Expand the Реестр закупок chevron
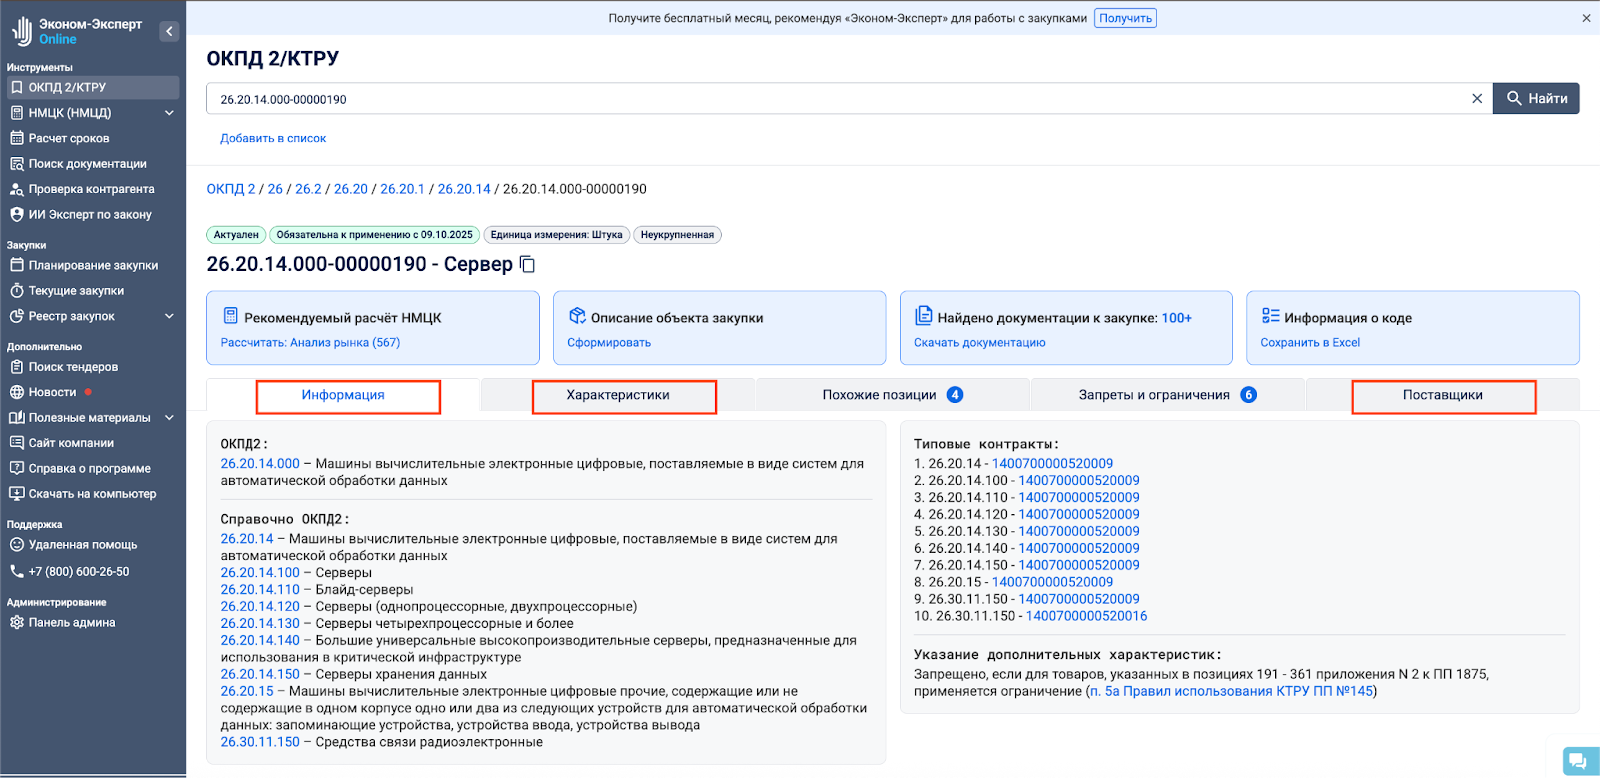The image size is (1600, 778). (x=169, y=316)
